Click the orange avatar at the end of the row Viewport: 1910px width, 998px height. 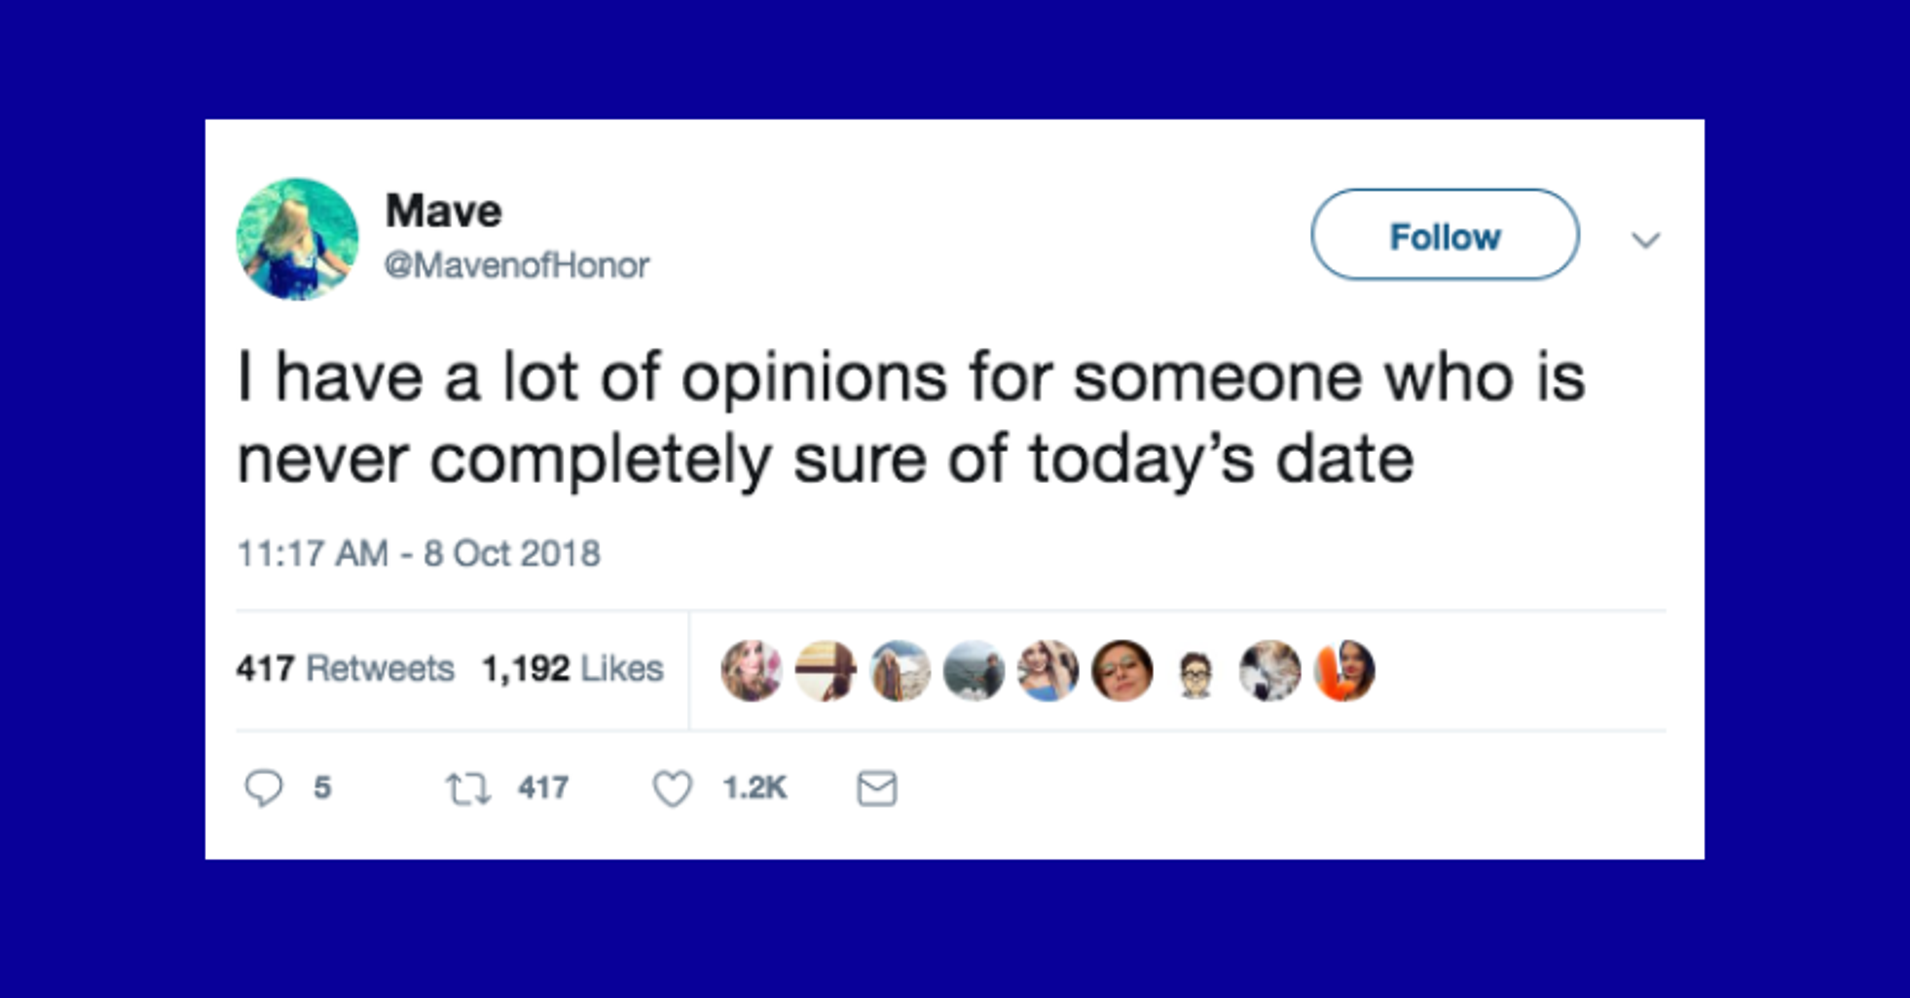[x=1344, y=670]
